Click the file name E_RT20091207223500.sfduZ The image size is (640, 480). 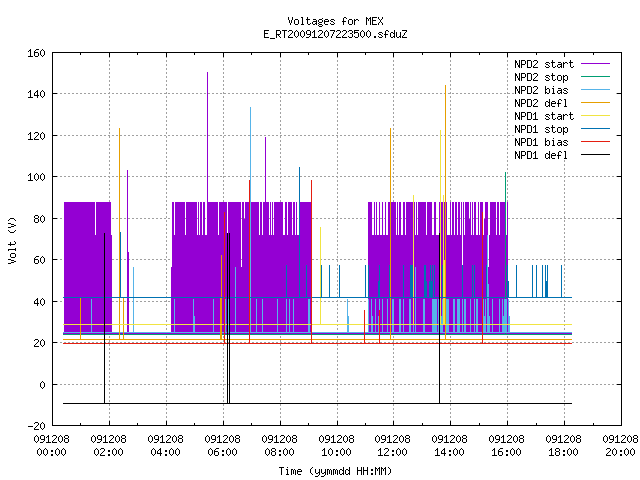click(x=335, y=34)
